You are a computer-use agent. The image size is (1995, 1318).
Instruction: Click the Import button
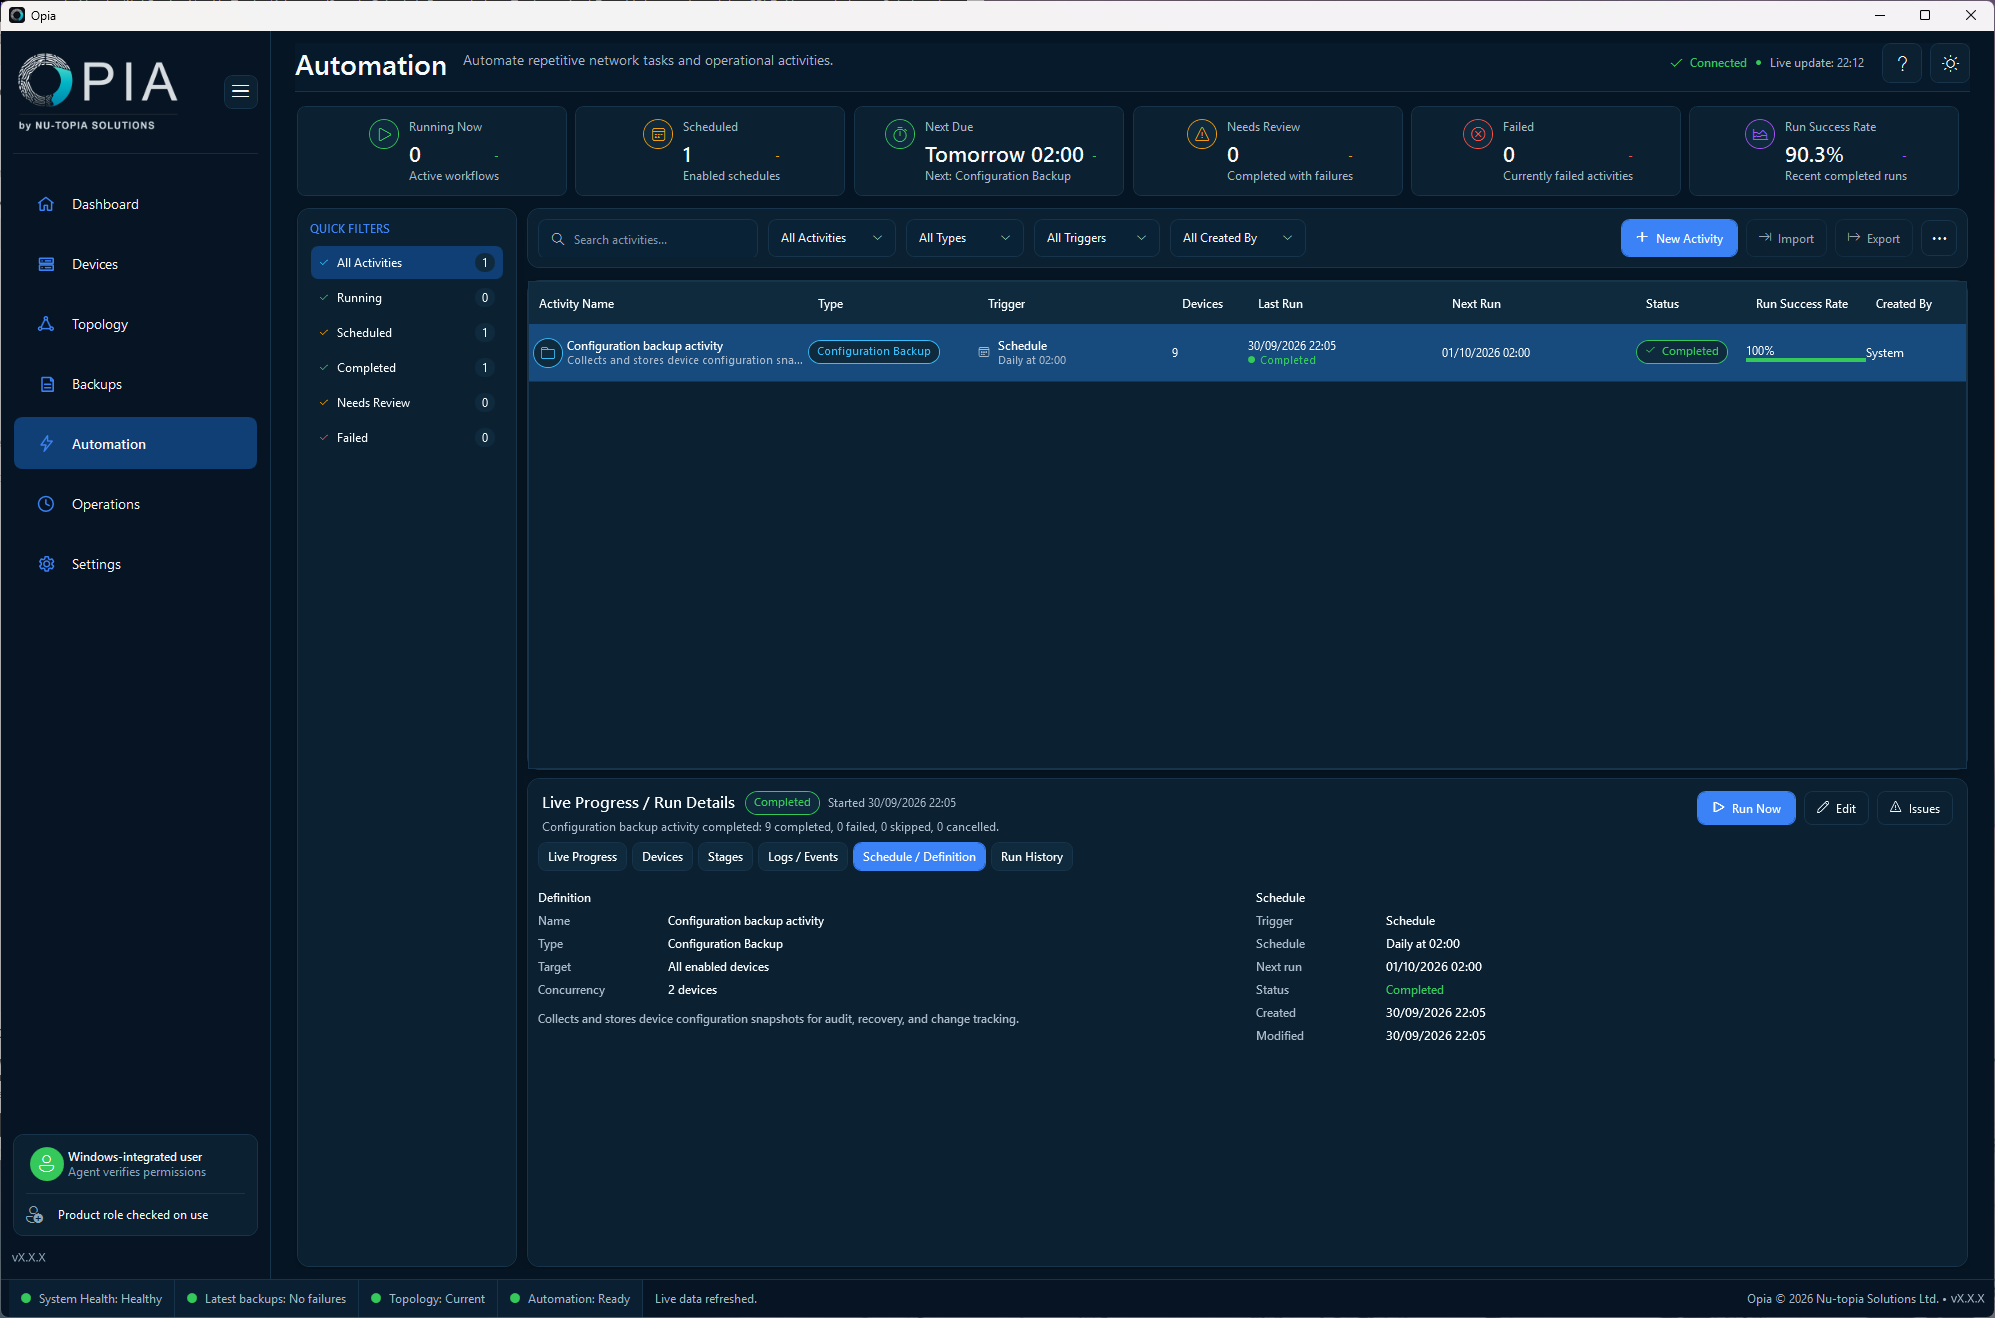point(1786,238)
